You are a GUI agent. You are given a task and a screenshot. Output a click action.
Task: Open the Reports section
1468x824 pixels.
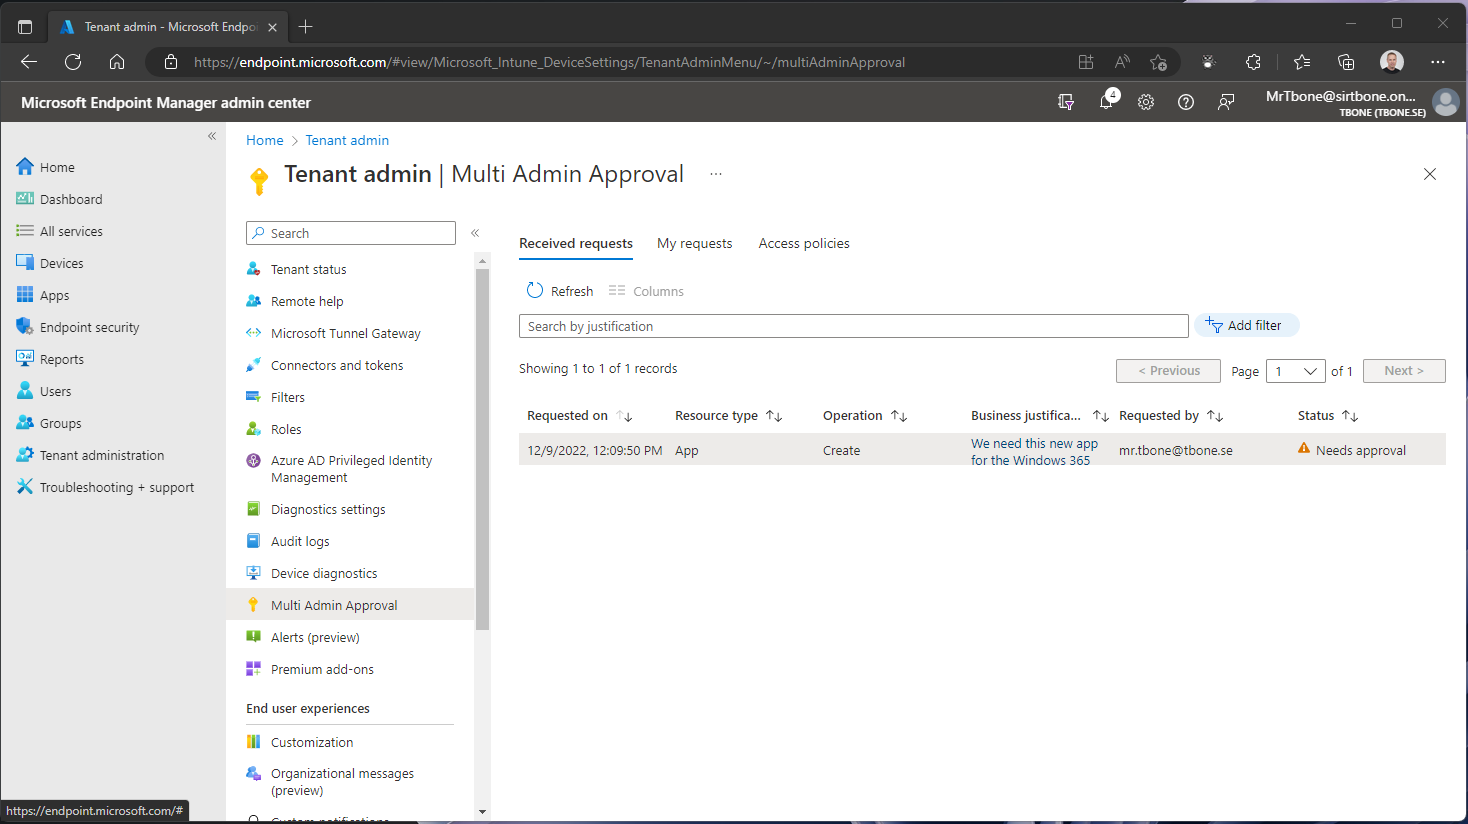tap(60, 358)
